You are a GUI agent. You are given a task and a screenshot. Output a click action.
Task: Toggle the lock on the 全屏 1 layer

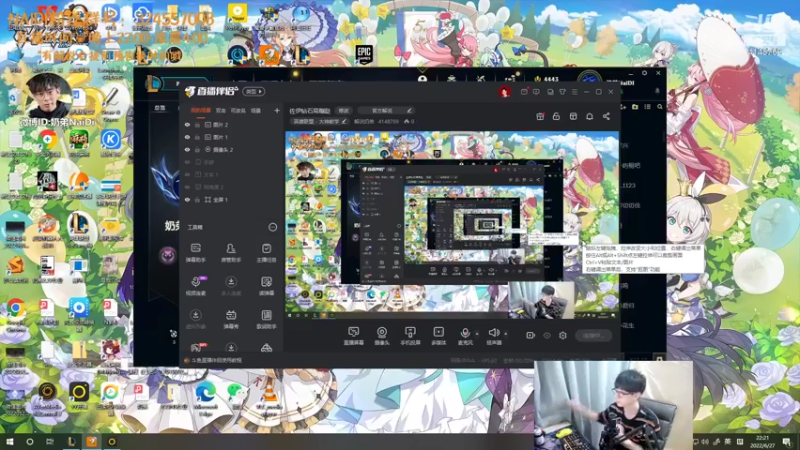(197, 199)
